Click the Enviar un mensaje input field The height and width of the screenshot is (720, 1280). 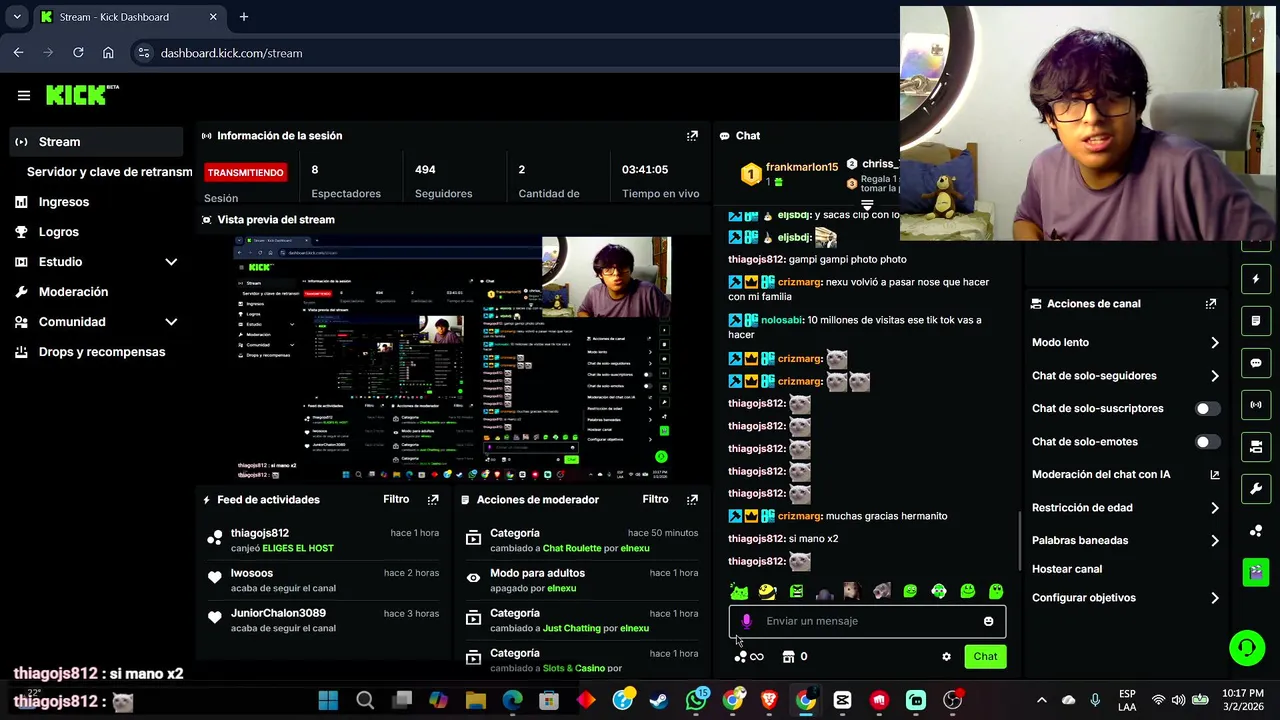[867, 621]
